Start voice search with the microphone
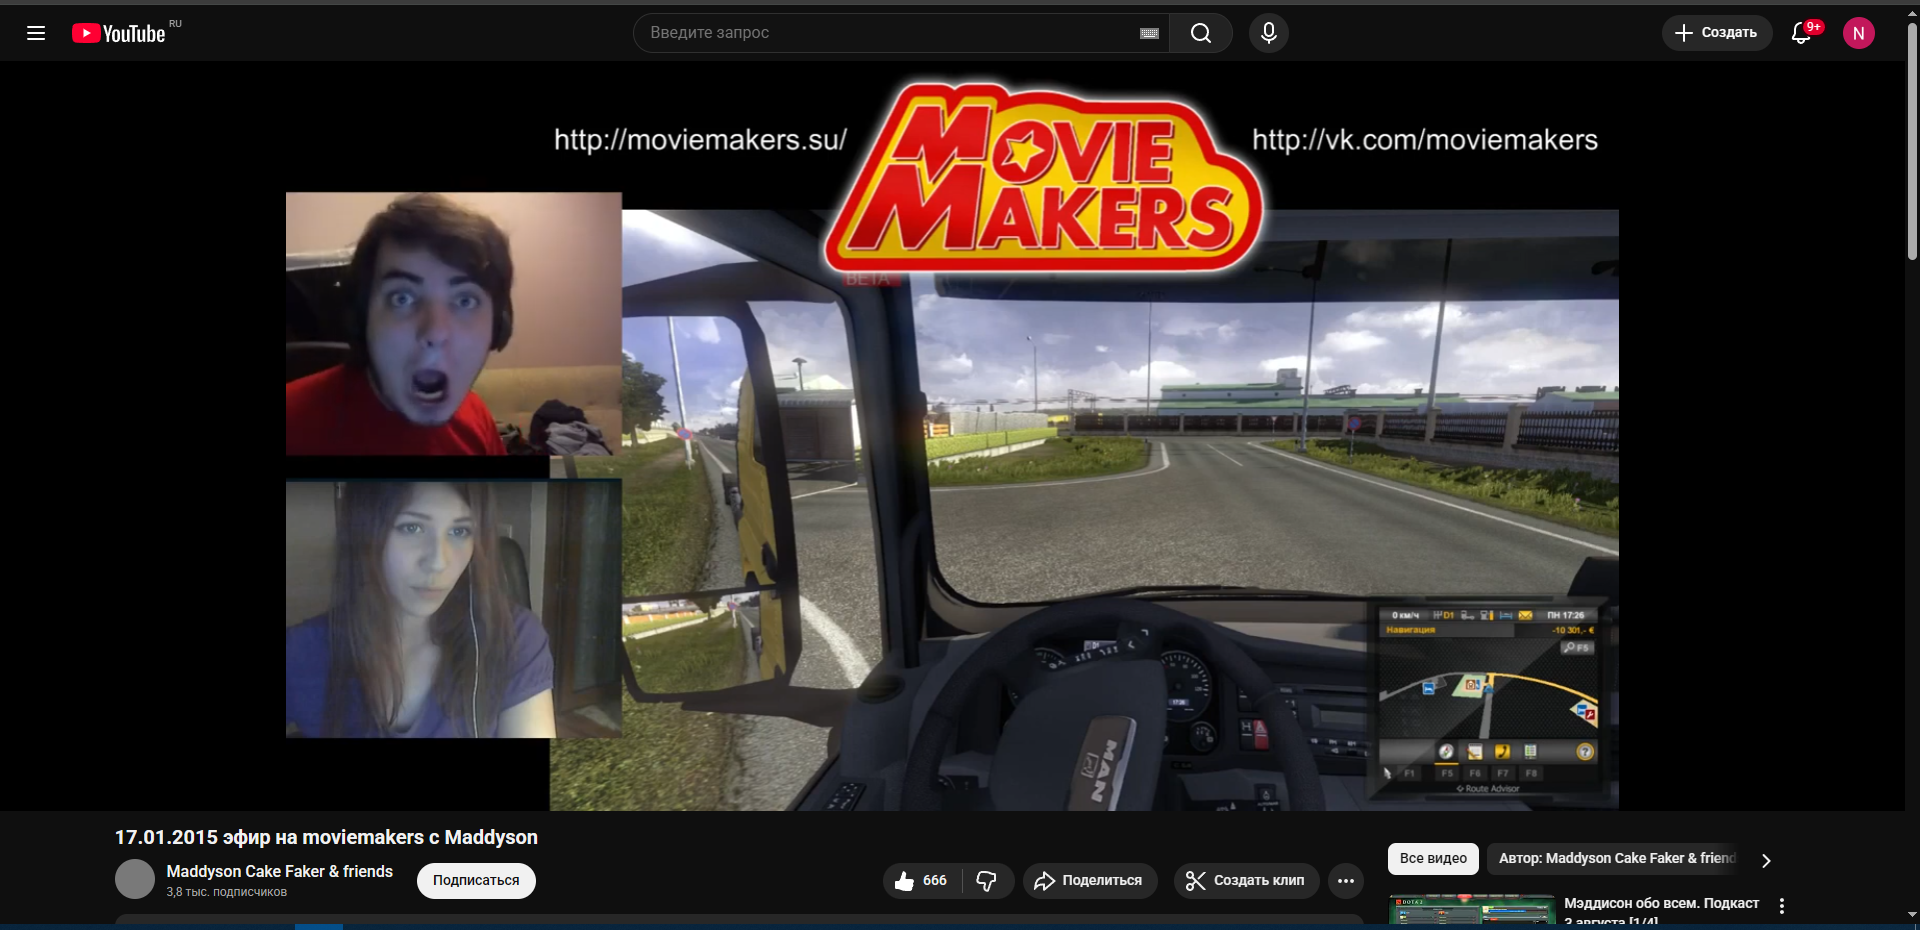The width and height of the screenshot is (1920, 930). 1269,33
